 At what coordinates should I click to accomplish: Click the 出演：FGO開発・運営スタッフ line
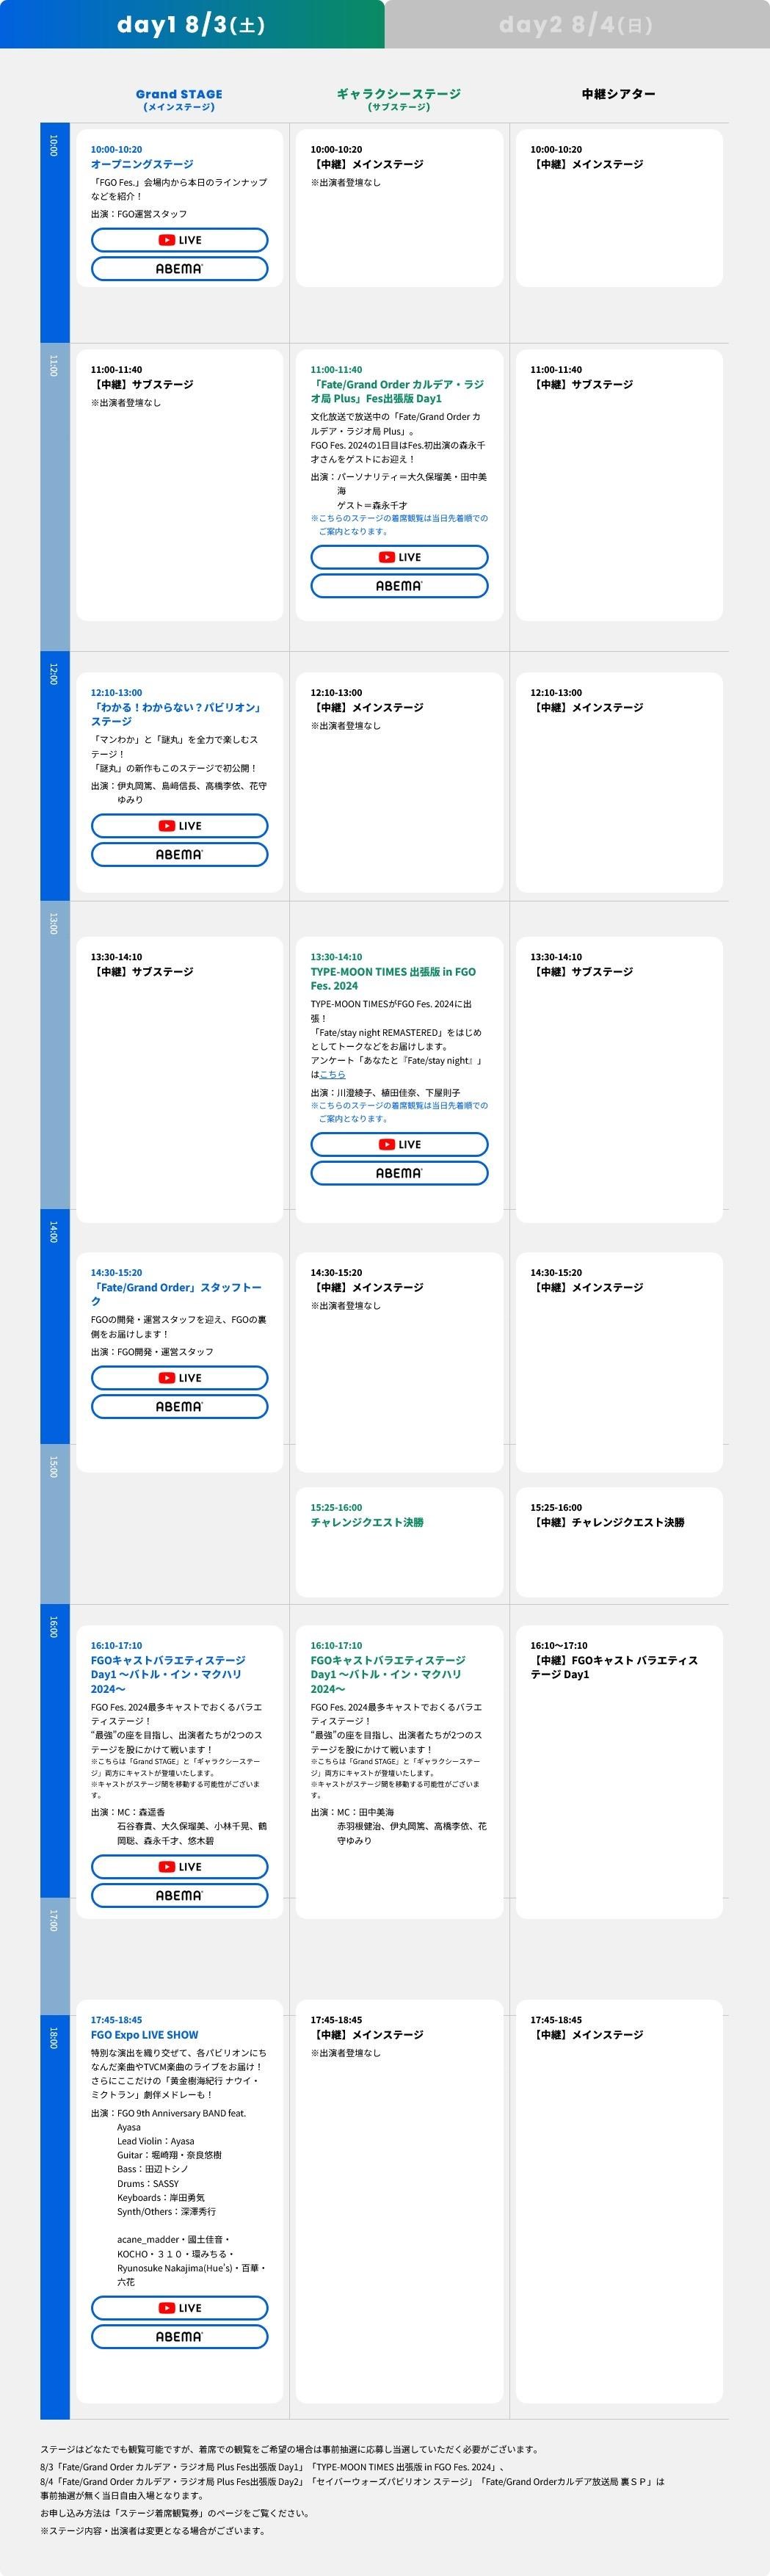click(x=152, y=1352)
